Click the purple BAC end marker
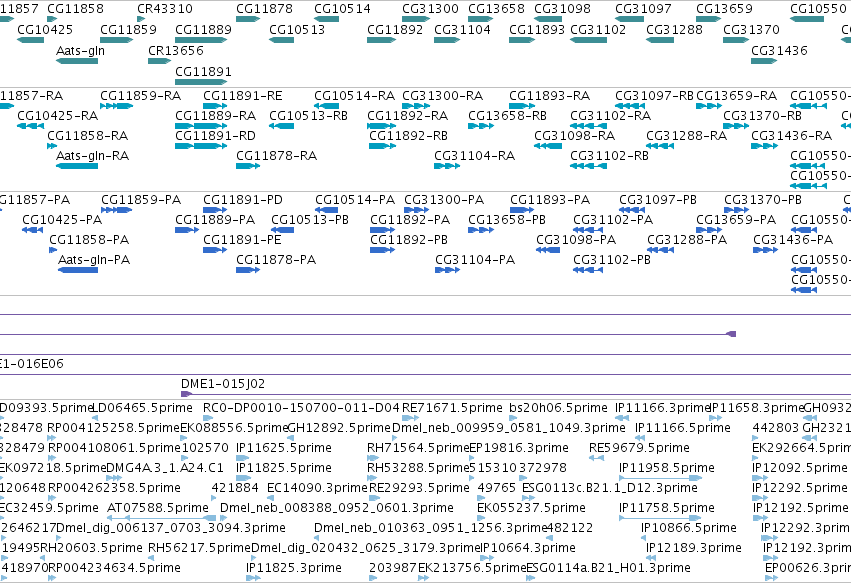The height and width of the screenshot is (583, 851). (731, 334)
